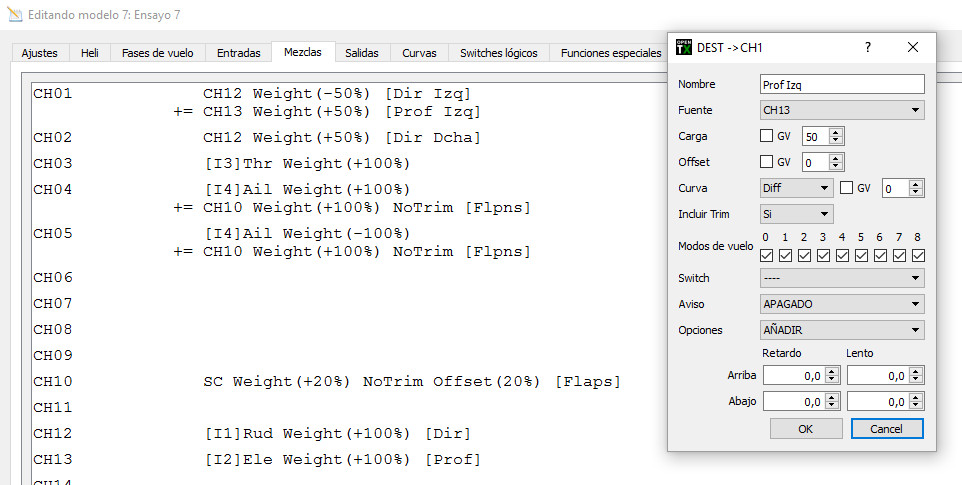Toggle the GV checkbox next to Curva

pos(847,188)
